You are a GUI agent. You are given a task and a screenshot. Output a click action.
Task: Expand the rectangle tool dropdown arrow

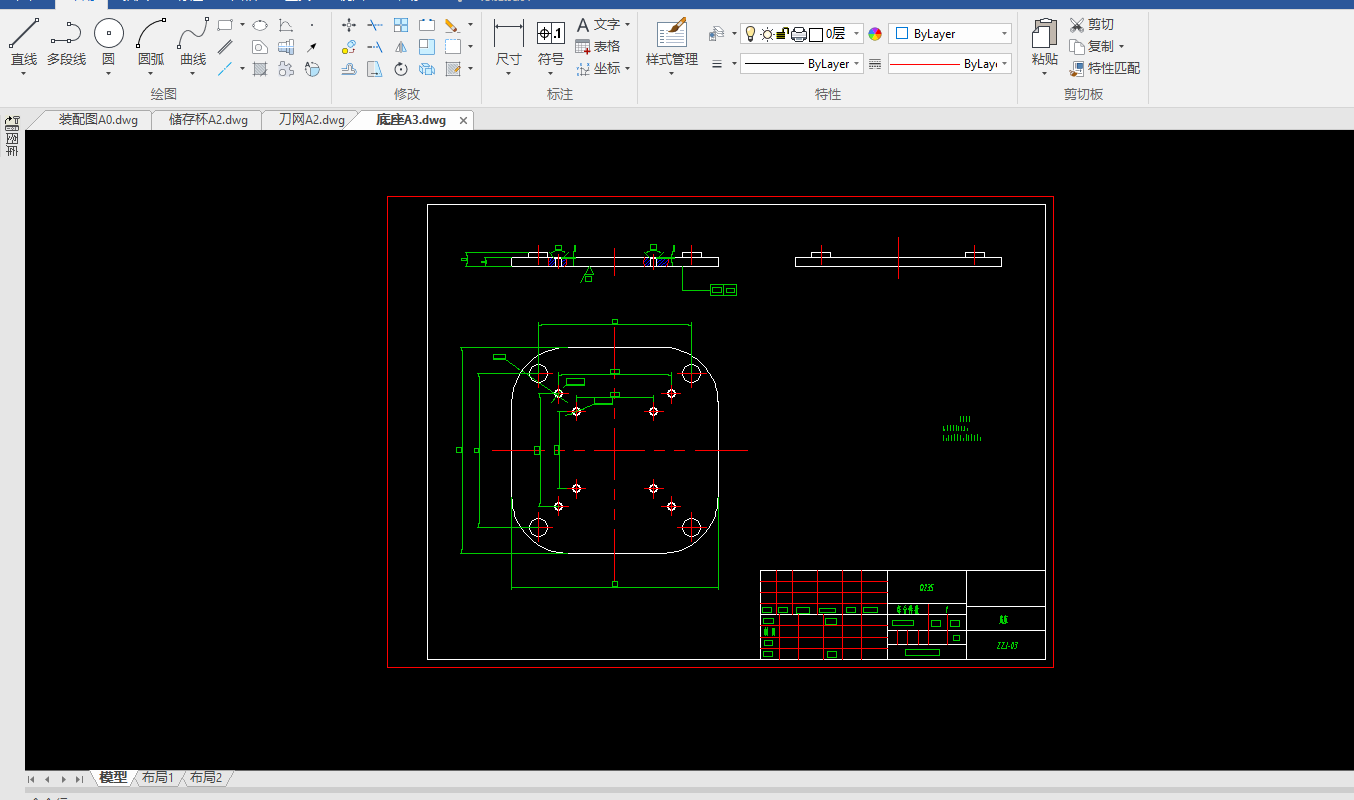pos(242,25)
